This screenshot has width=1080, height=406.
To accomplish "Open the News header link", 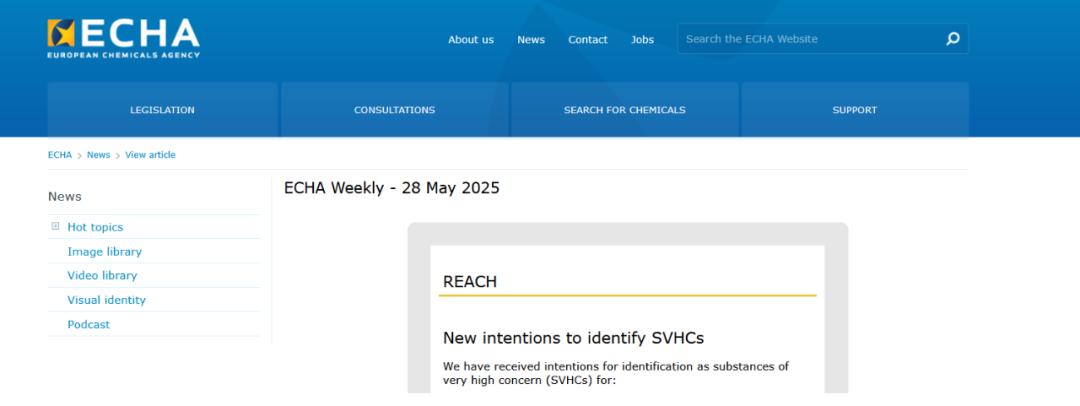I will (531, 39).
